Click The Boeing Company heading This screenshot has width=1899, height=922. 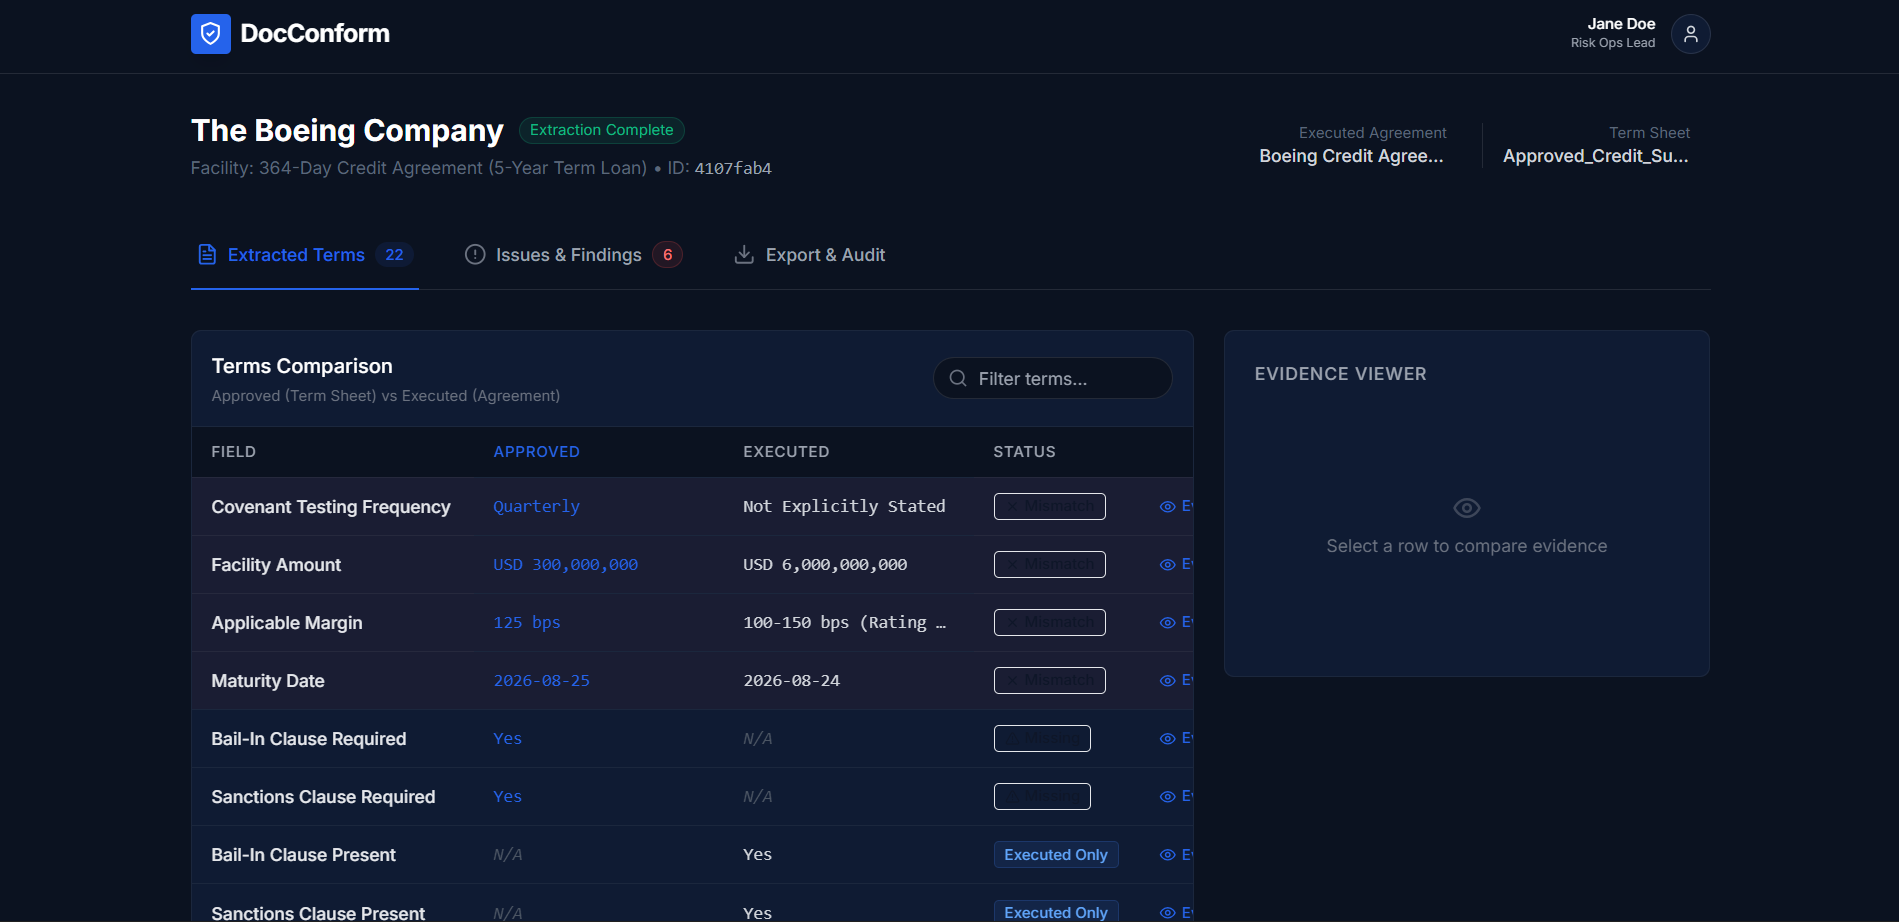347,131
